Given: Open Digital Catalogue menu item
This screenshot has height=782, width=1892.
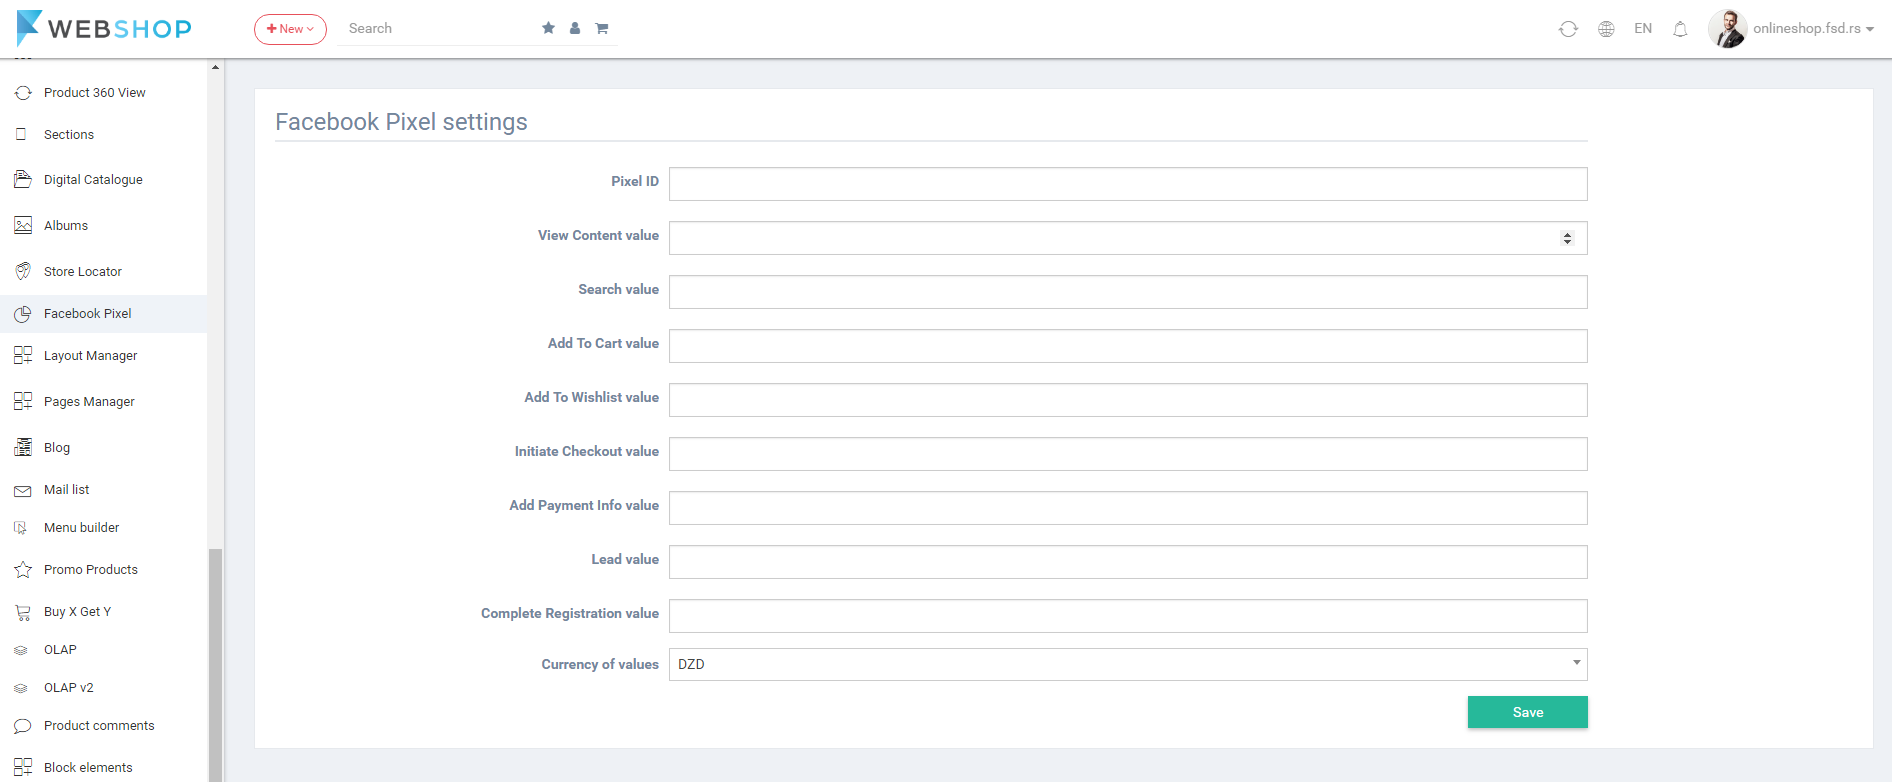Looking at the screenshot, I should tap(93, 180).
